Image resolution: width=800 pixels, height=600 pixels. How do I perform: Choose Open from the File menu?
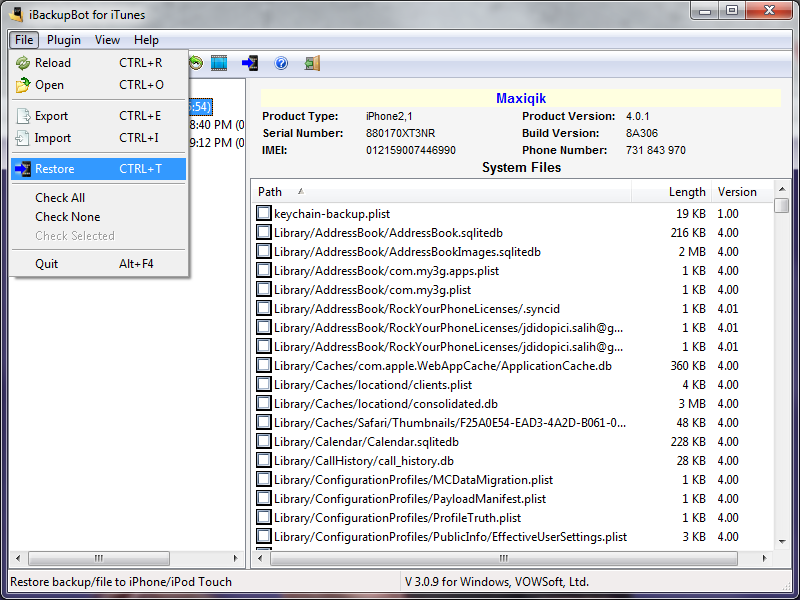click(98, 85)
